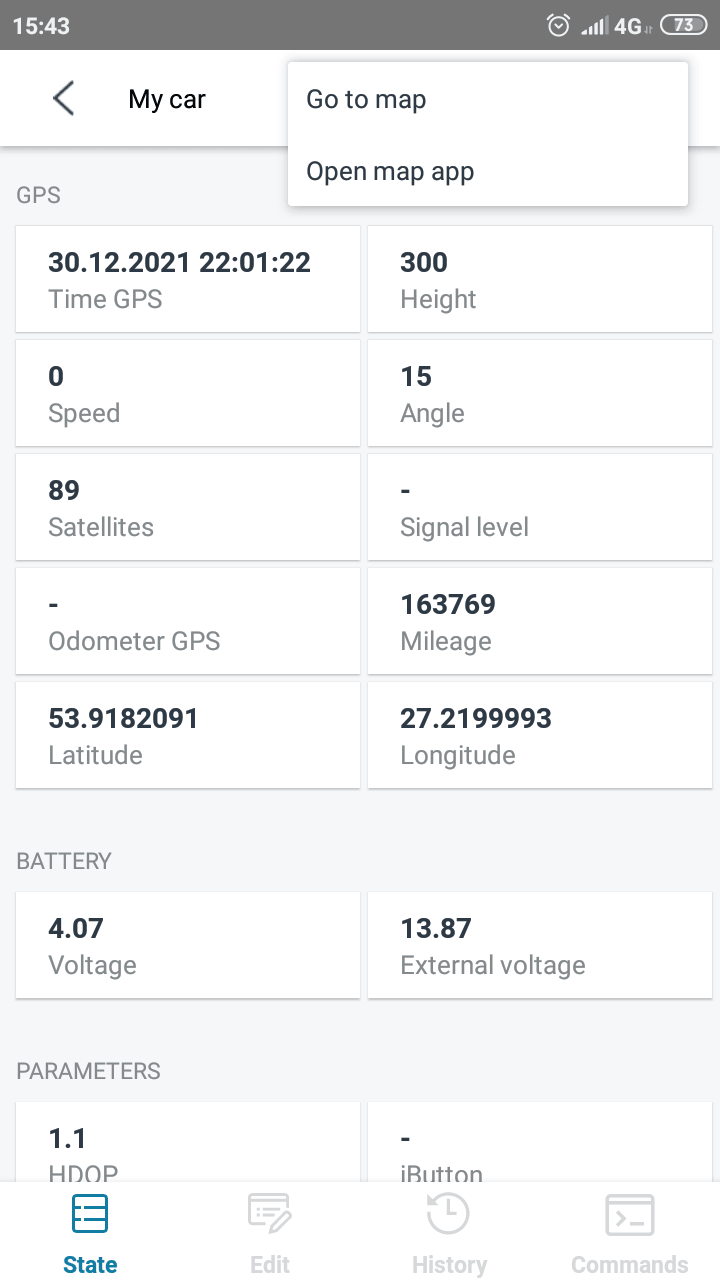Viewport: 720px width, 1280px height.
Task: Tap the Satellites count card
Action: 188,507
